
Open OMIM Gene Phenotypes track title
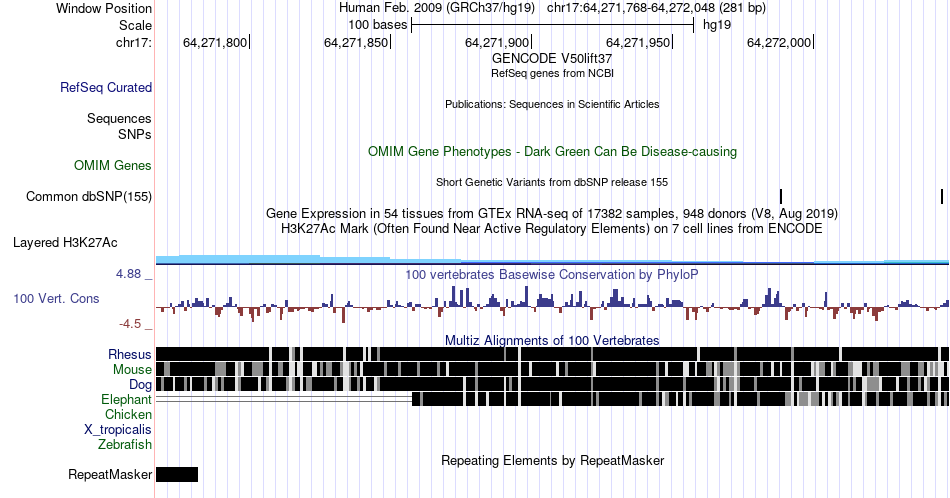click(x=552, y=151)
